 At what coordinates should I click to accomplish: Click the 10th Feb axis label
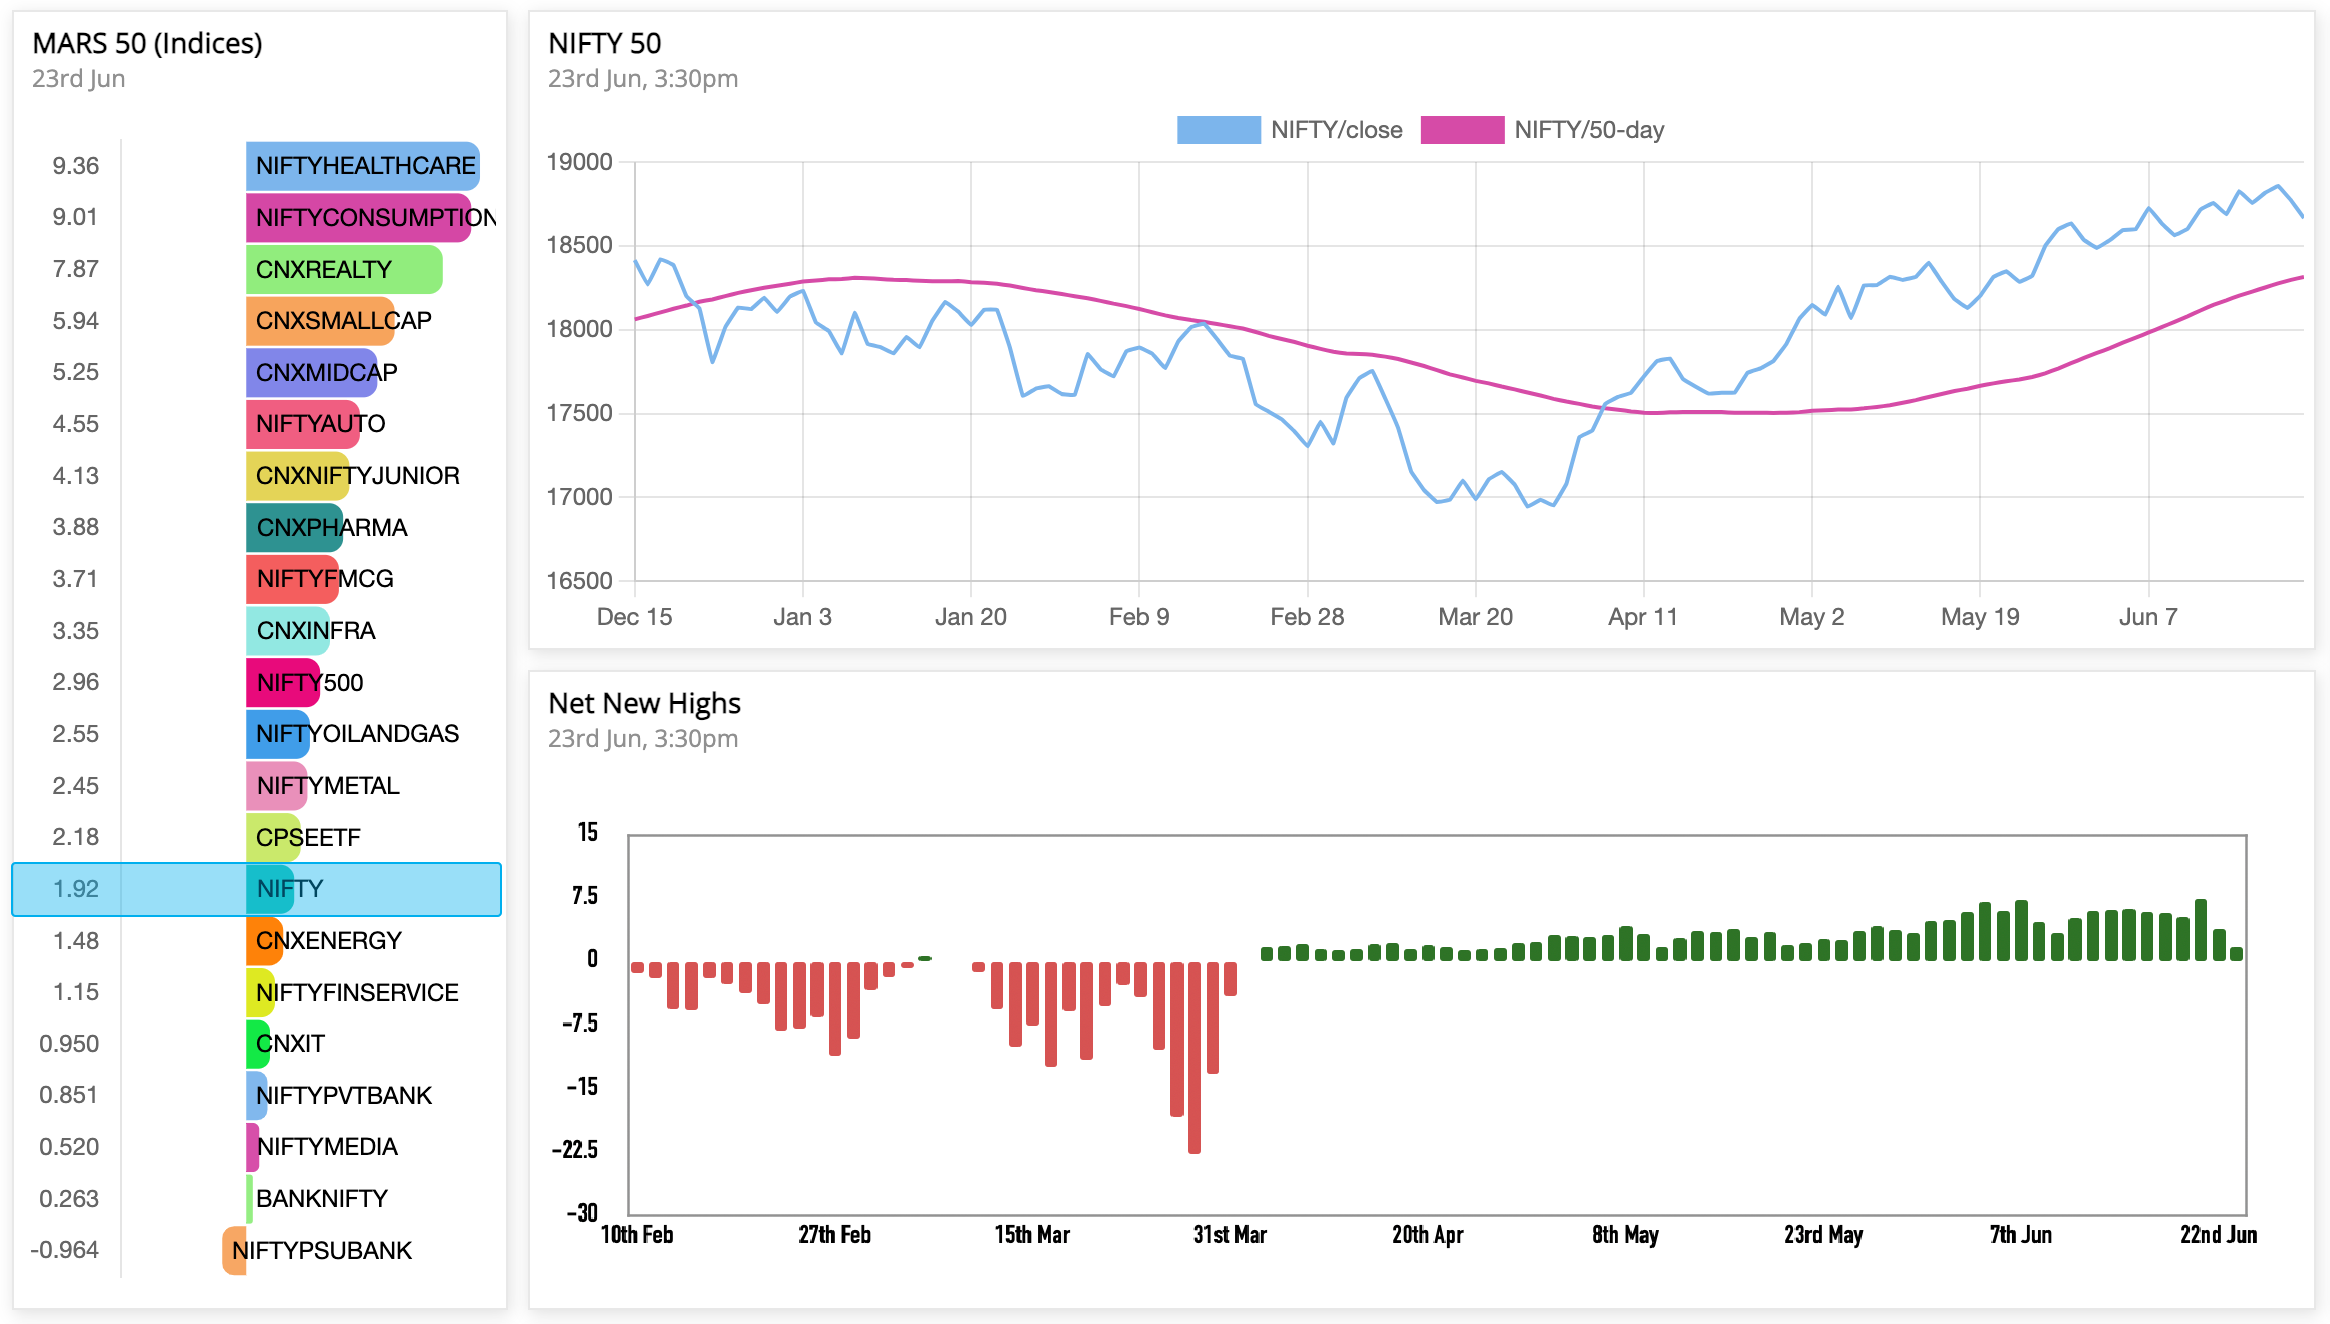(x=637, y=1236)
